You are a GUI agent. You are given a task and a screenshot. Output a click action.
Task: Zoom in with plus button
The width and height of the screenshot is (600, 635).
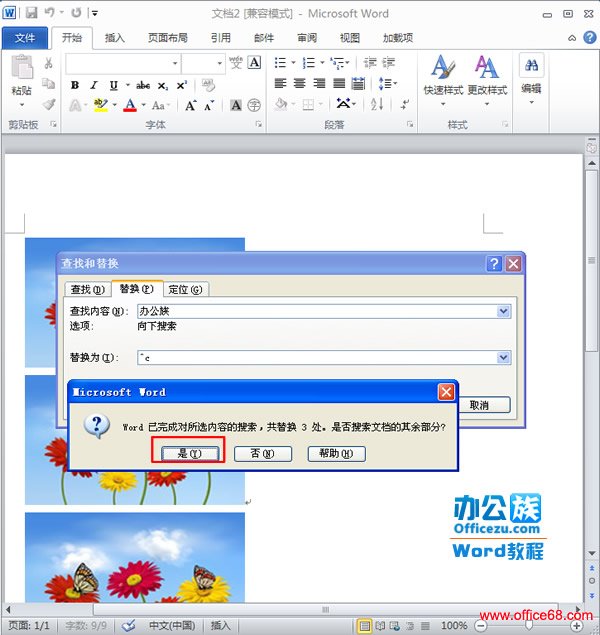click(x=576, y=626)
